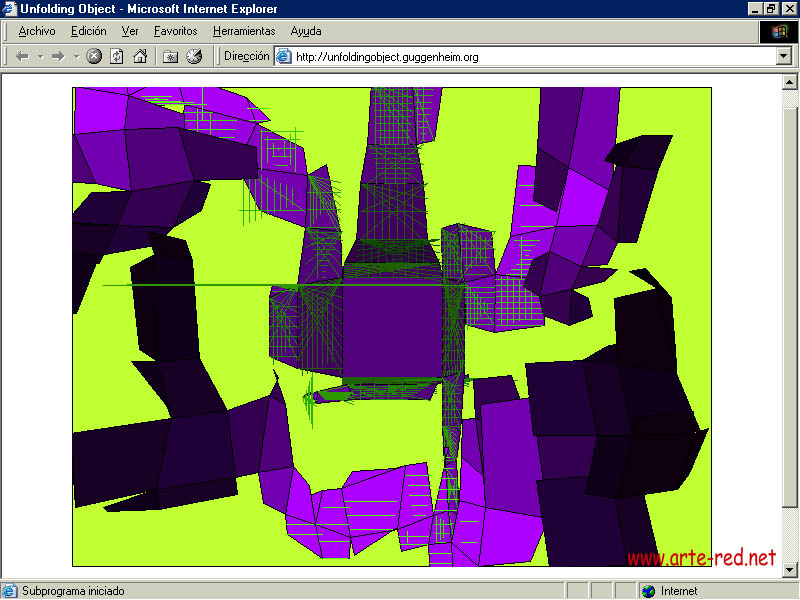Click the vertical scrollbar down arrow
This screenshot has height=600, width=800.
tap(789, 569)
